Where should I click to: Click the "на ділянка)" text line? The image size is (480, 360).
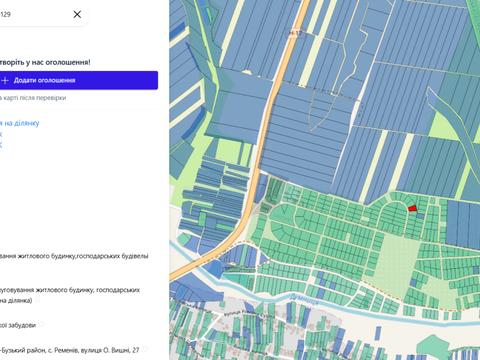pos(16,301)
